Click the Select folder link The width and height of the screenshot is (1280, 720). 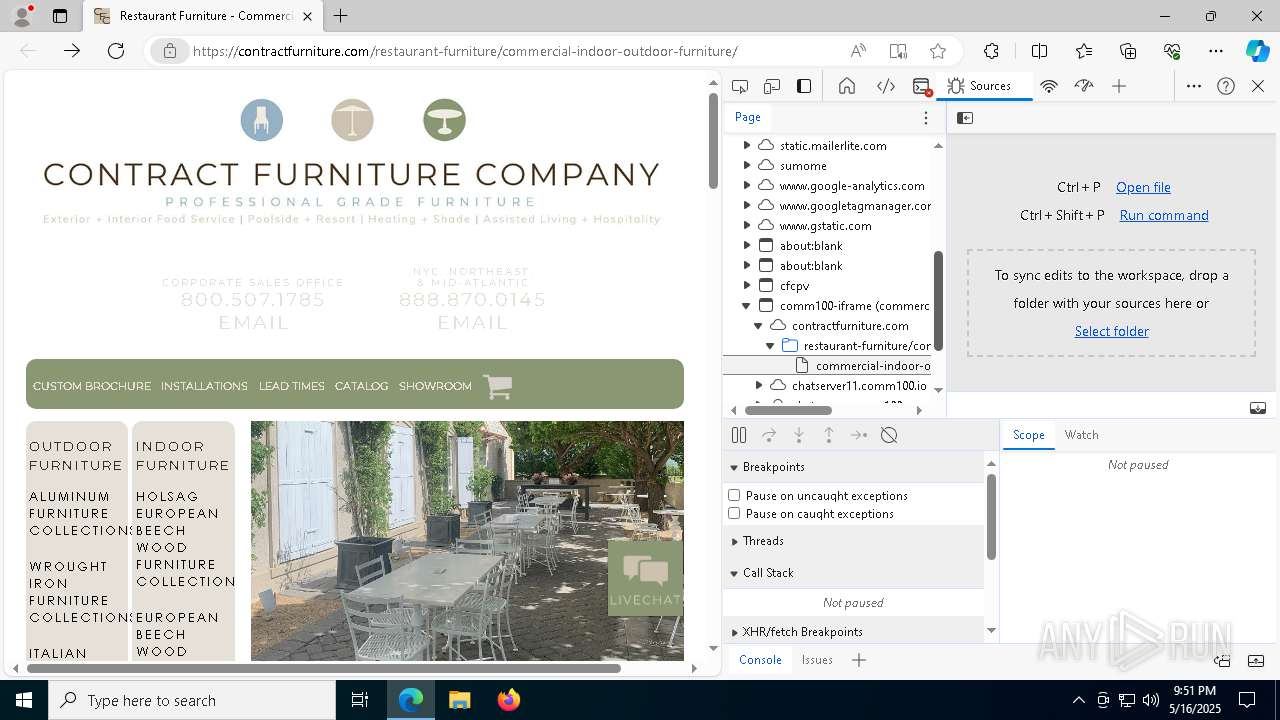coord(1111,331)
